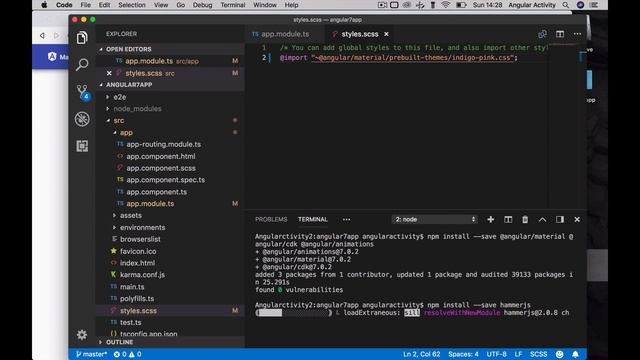Open app.module.ts in the file tree
Viewport: 640px width, 360px height.
(x=150, y=204)
